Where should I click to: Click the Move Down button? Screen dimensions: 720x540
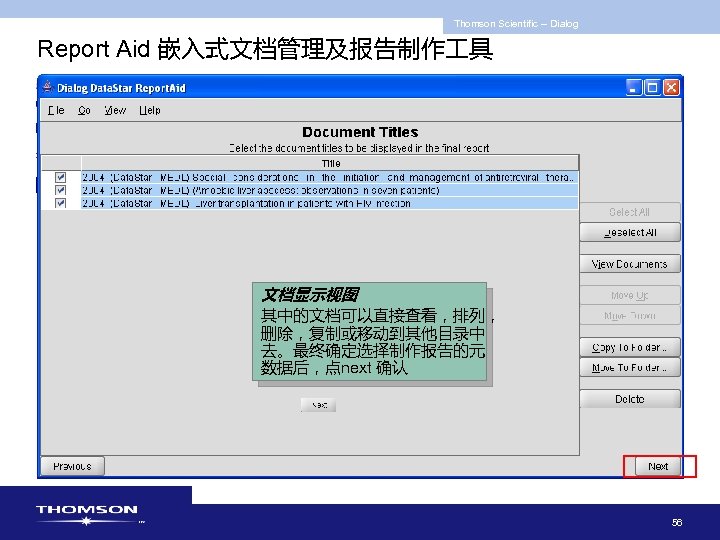pyautogui.click(x=630, y=315)
